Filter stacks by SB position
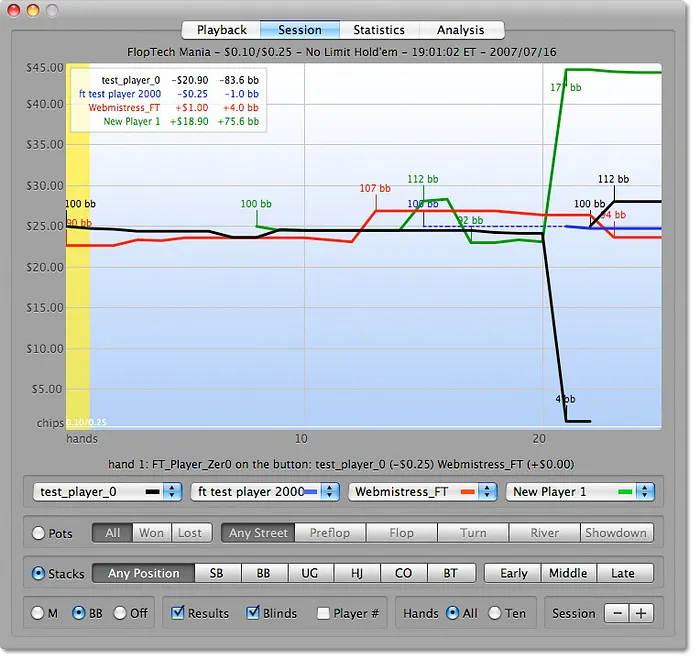This screenshot has width=700, height=662. point(217,573)
